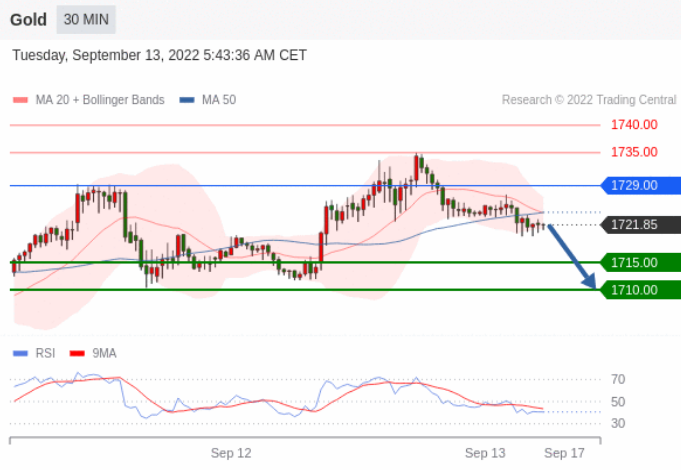The width and height of the screenshot is (681, 470).
Task: Click the Sep 13 date axis label
Action: (x=485, y=453)
